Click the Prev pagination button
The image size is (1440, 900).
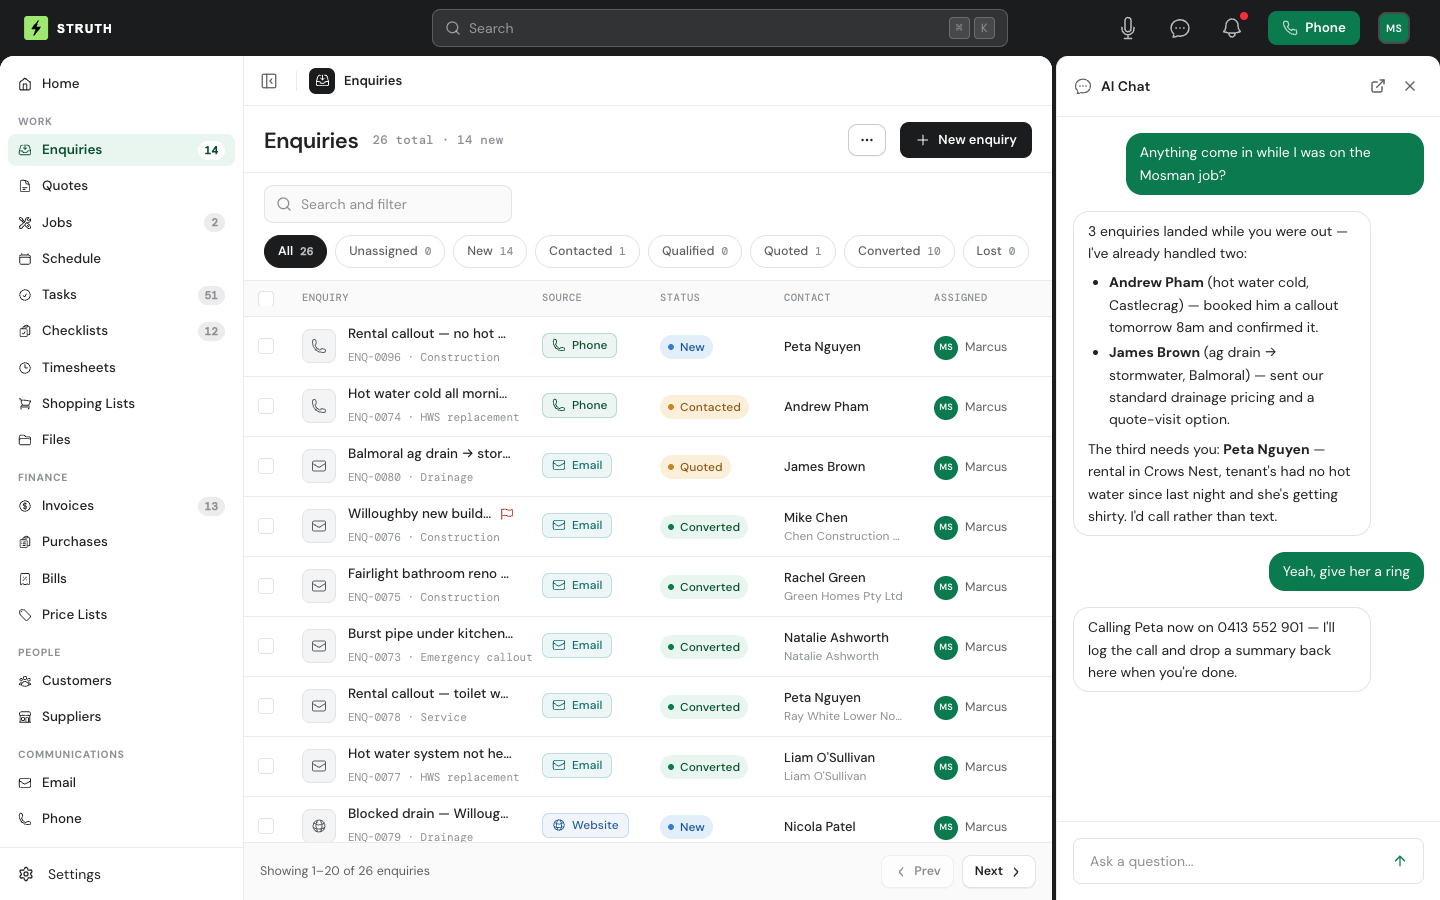917,871
